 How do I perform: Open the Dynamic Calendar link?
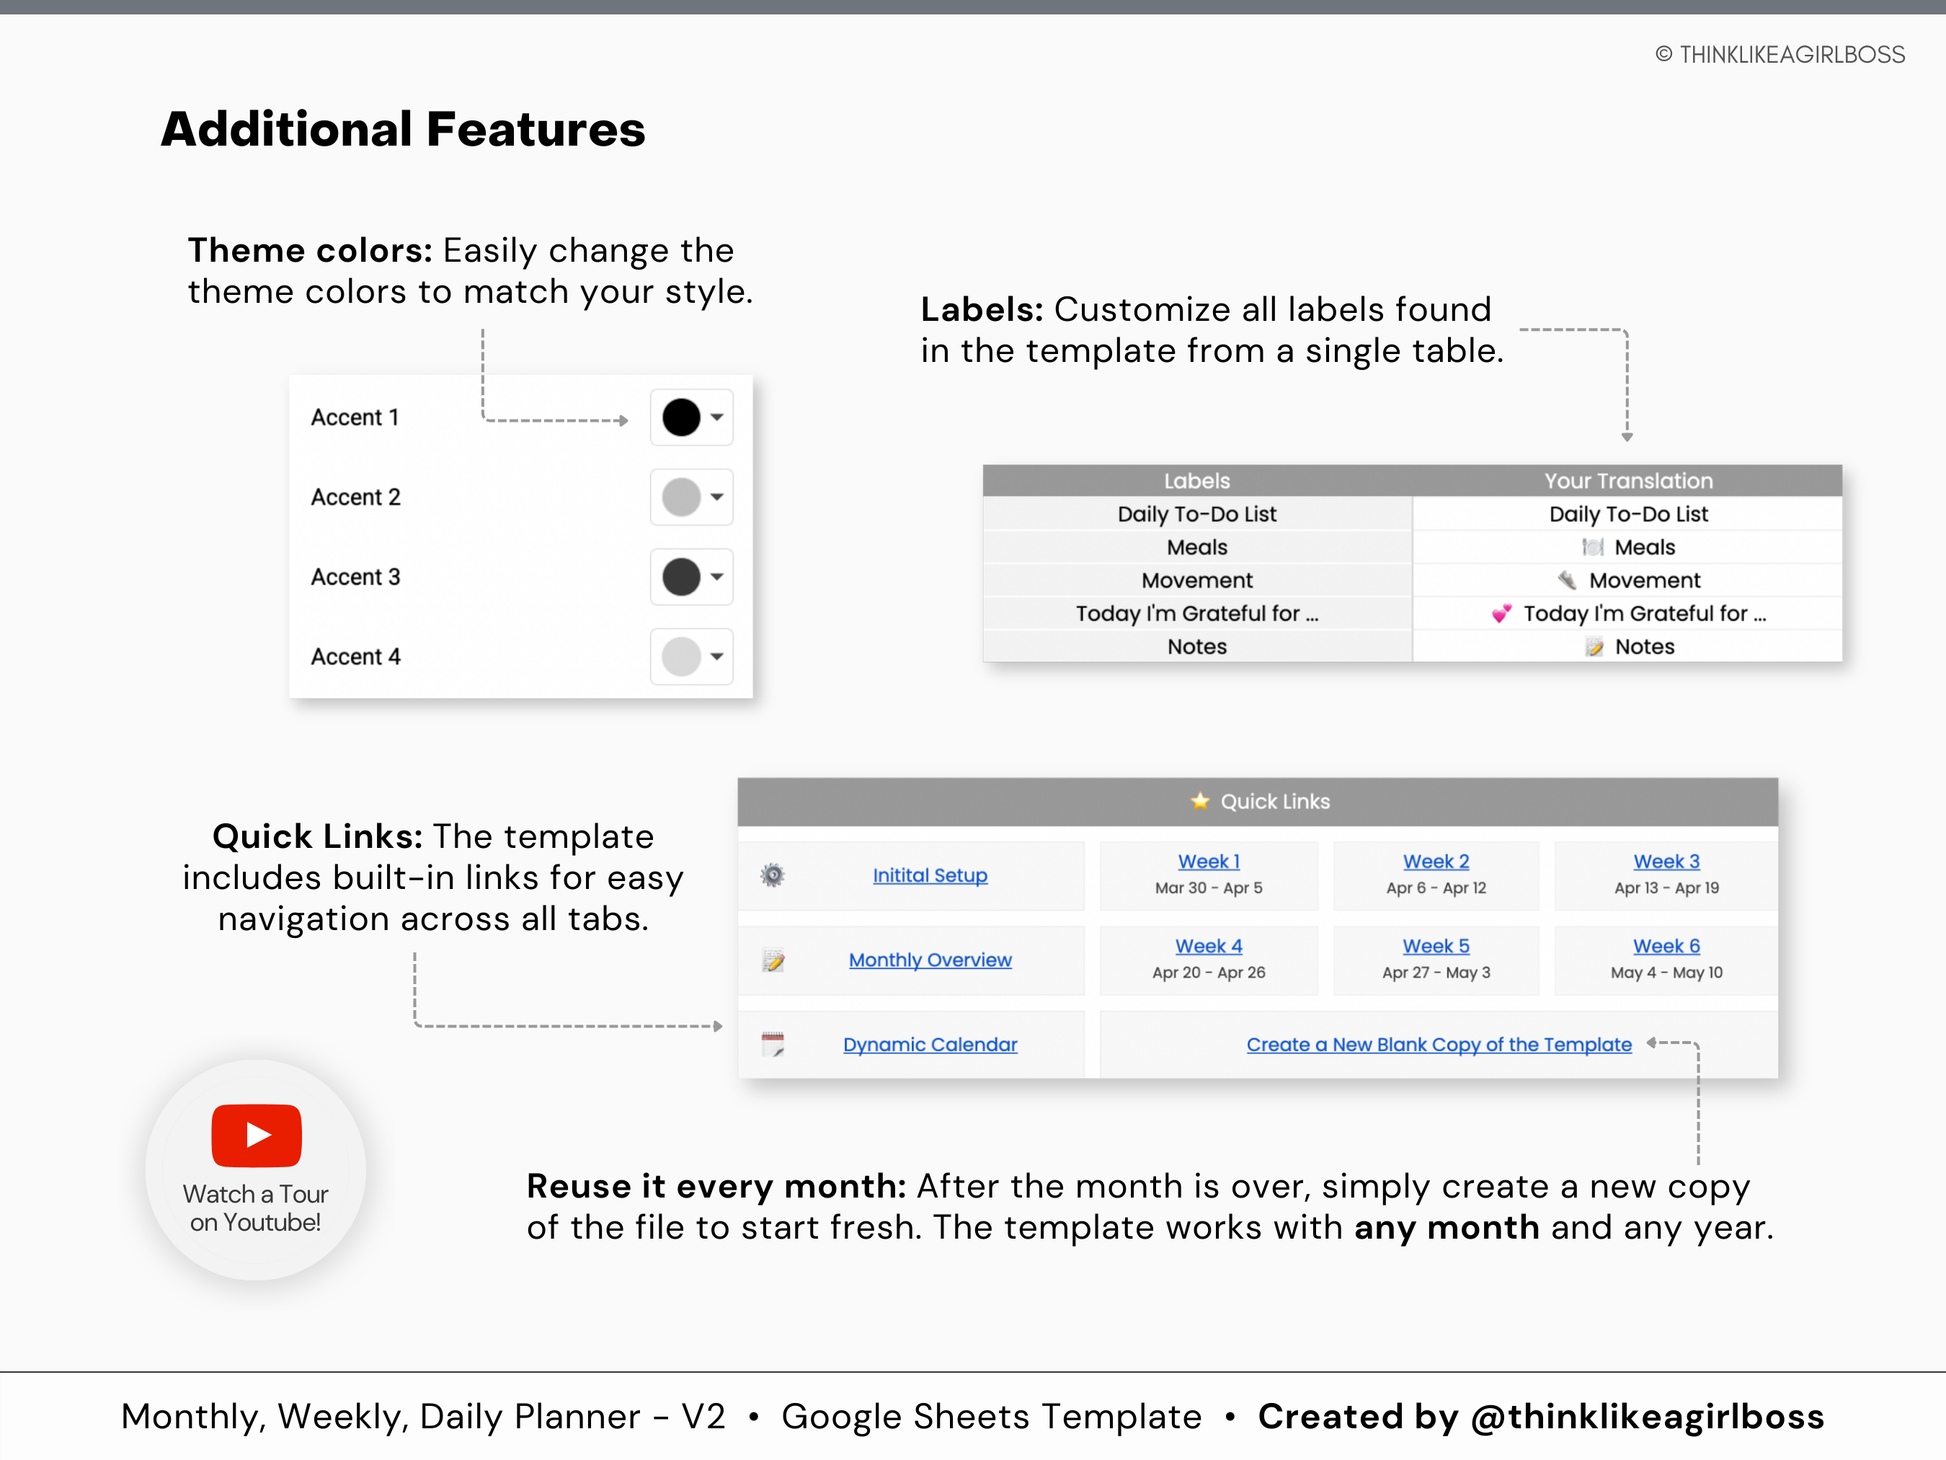930,1045
